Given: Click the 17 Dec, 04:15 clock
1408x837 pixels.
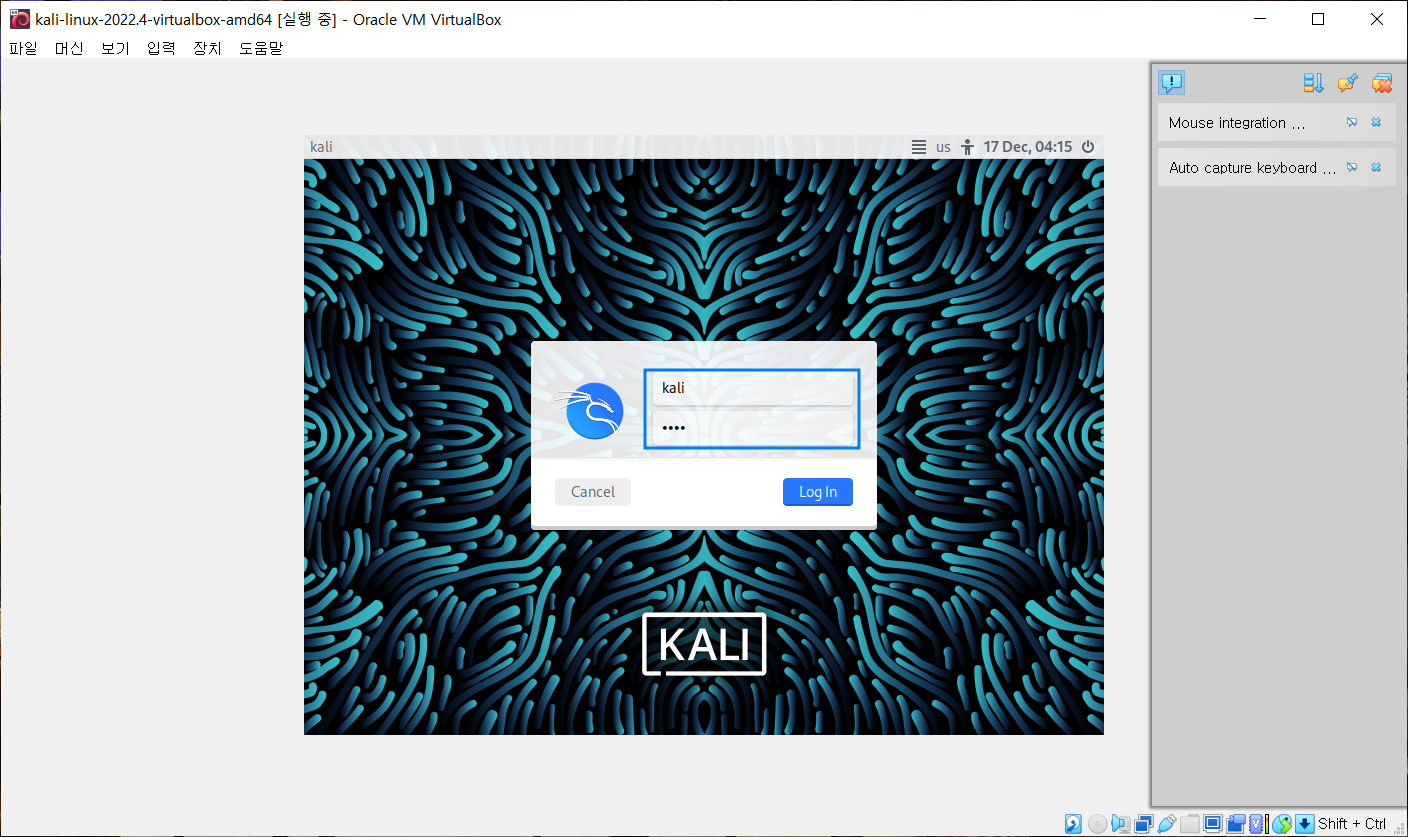Looking at the screenshot, I should [1028, 147].
